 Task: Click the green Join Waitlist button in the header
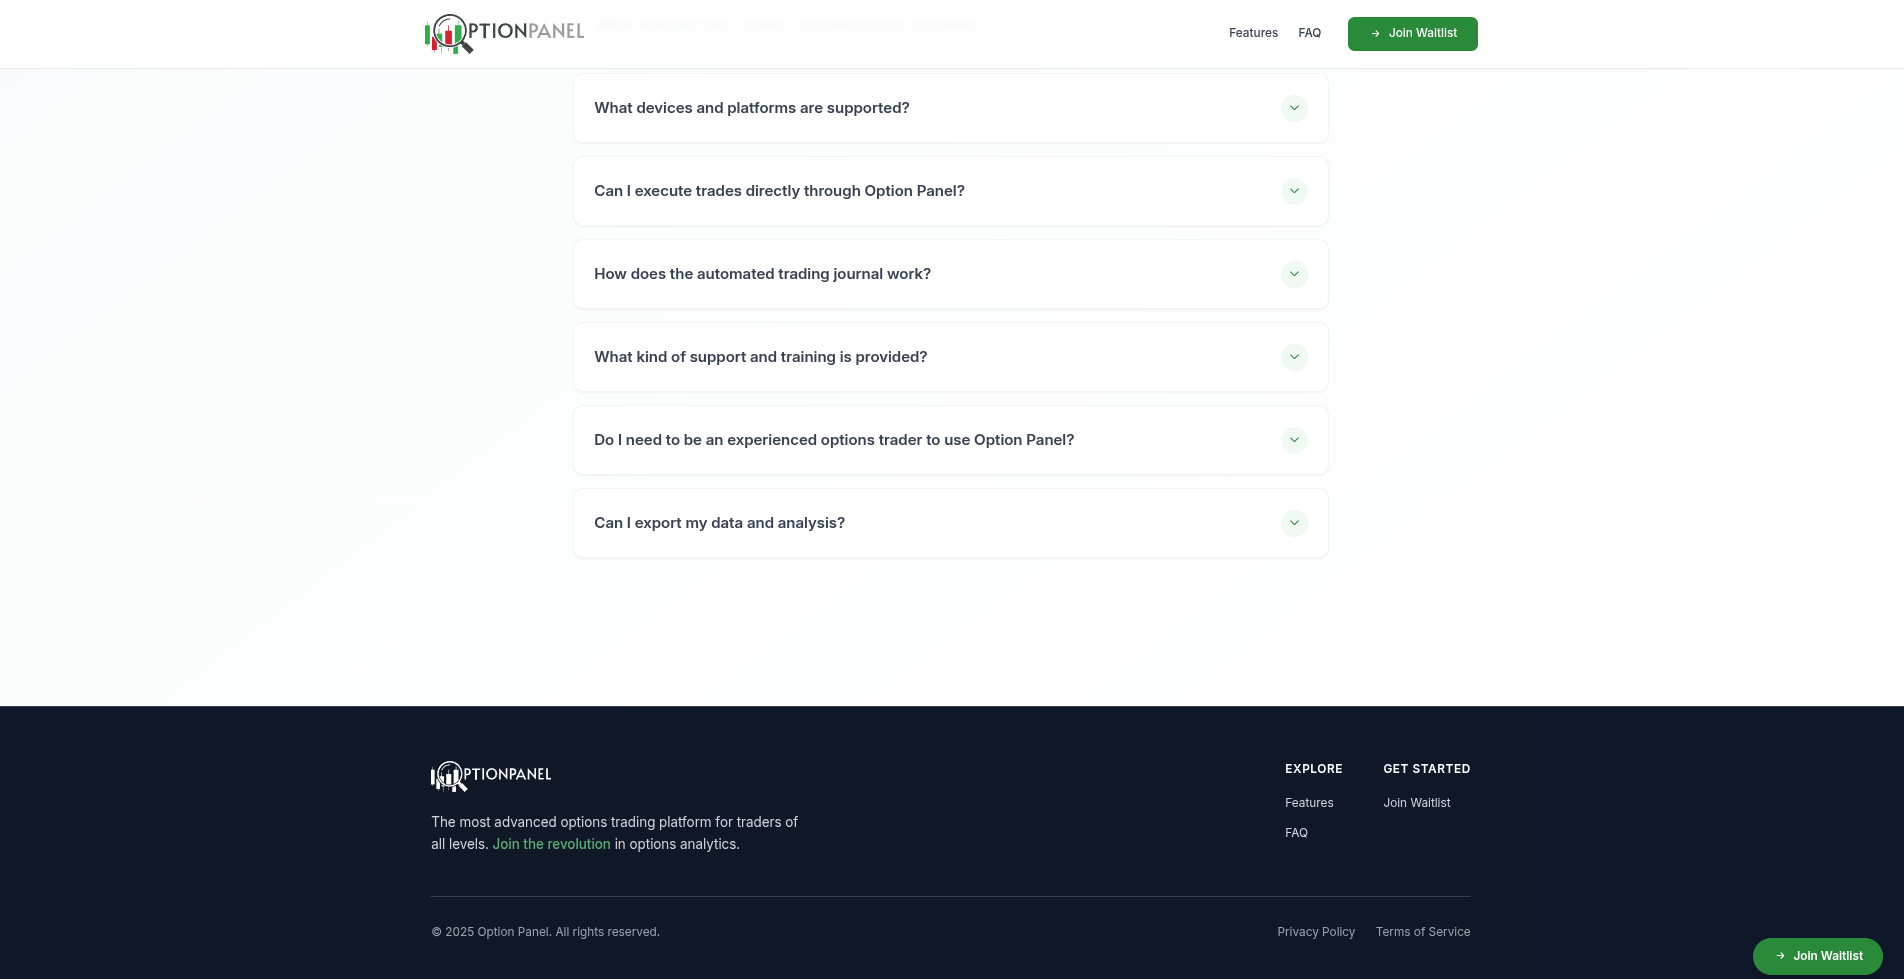[x=1412, y=33]
